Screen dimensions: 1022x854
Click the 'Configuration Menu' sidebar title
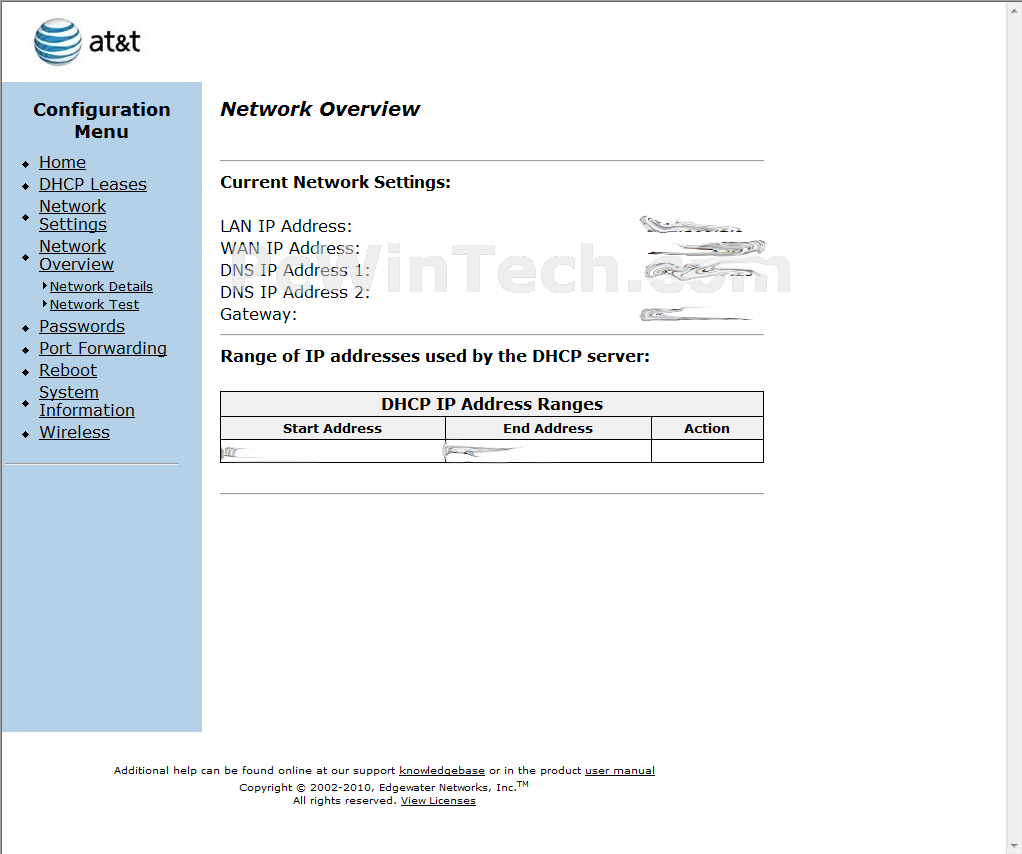pos(102,121)
